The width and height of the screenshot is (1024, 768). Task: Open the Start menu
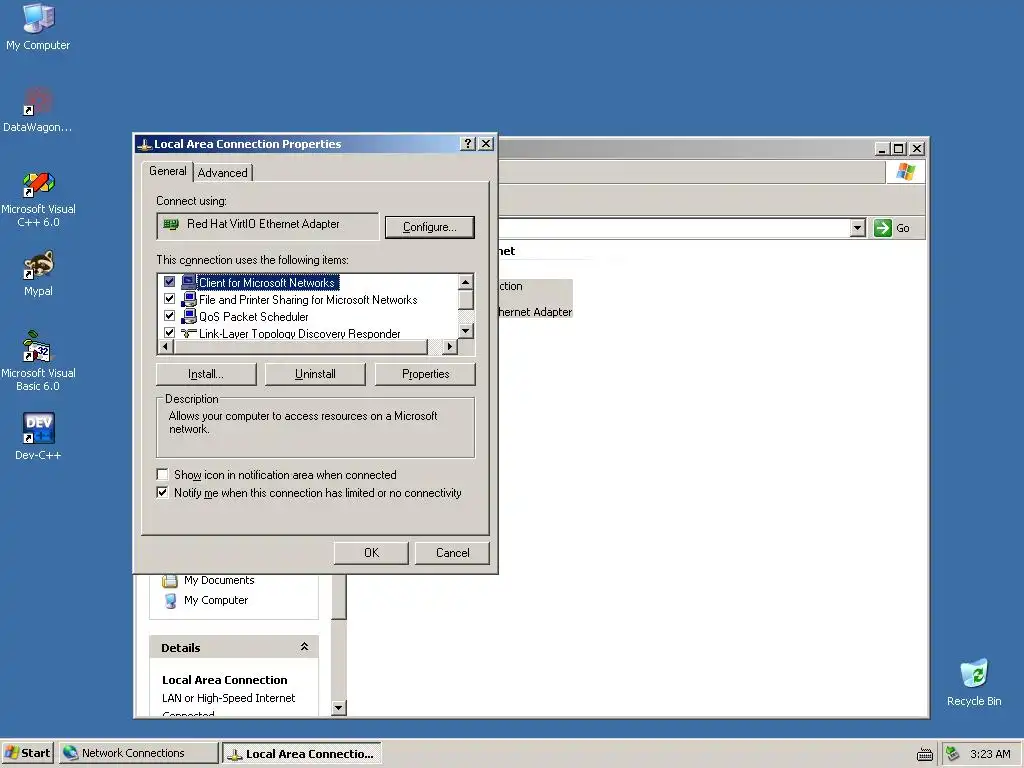click(x=27, y=753)
